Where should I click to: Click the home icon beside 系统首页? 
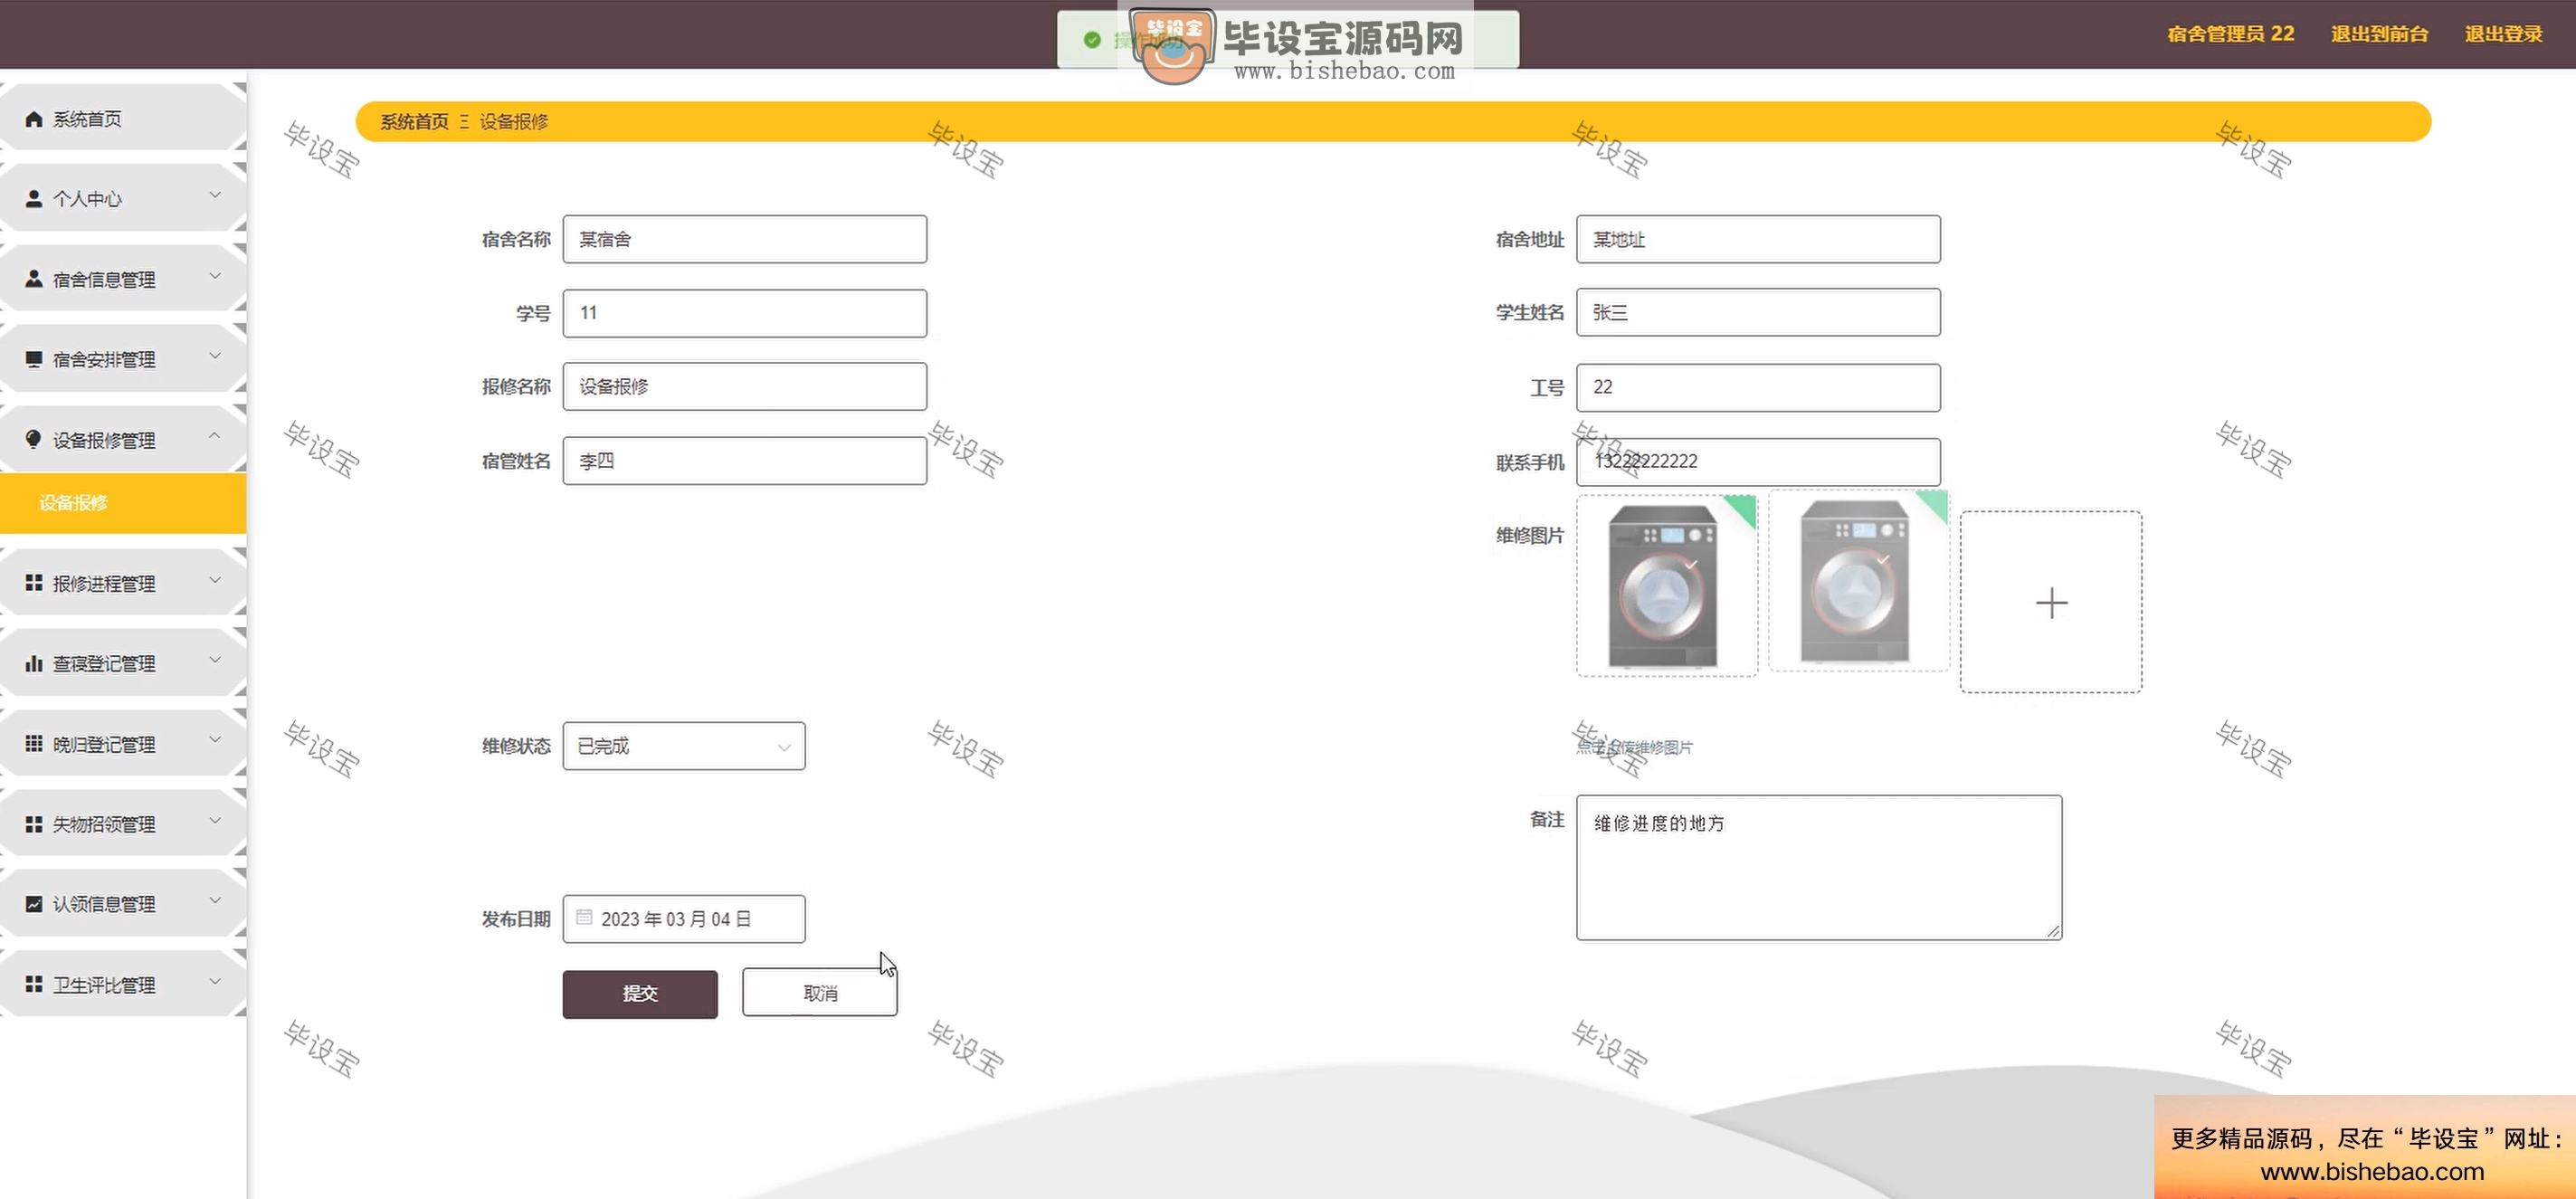(34, 119)
